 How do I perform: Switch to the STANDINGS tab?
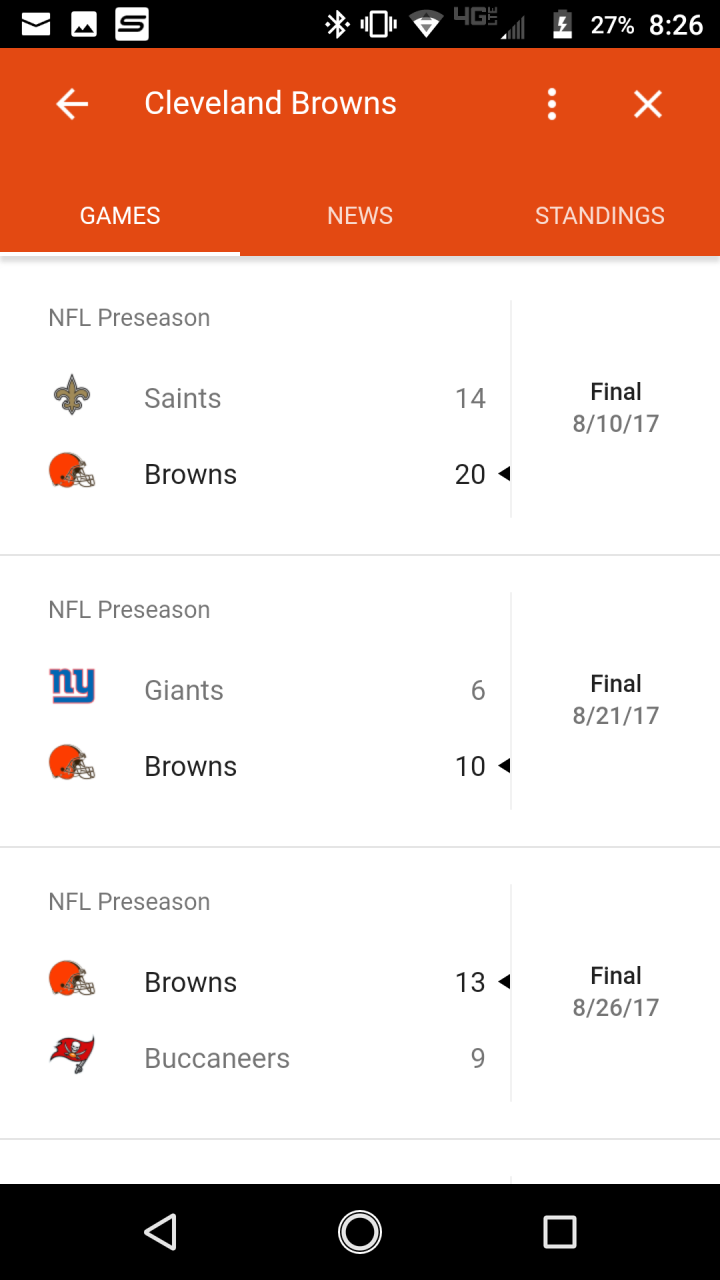pyautogui.click(x=600, y=215)
